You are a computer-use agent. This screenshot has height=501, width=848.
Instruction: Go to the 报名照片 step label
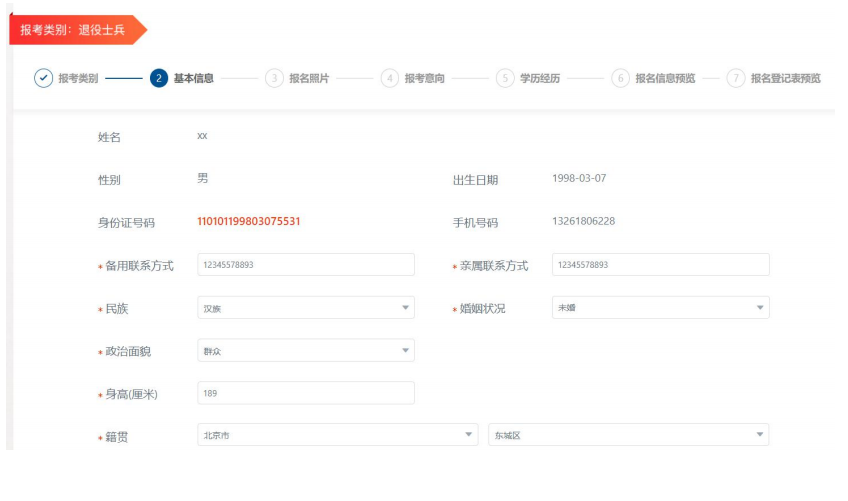(309, 78)
